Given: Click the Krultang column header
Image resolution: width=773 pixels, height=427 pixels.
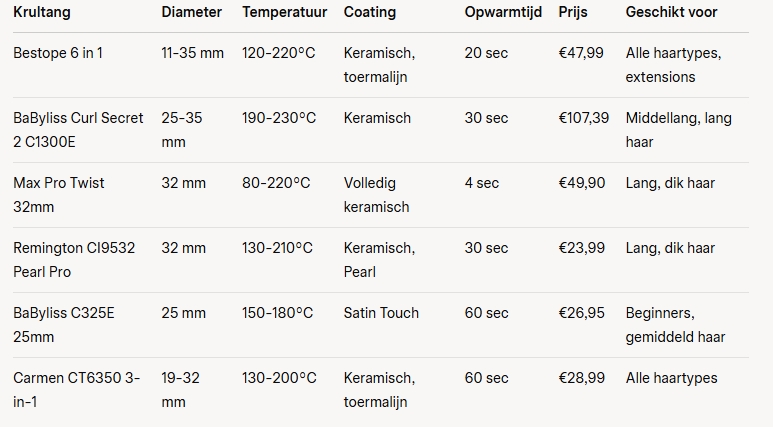Looking at the screenshot, I should click(42, 12).
